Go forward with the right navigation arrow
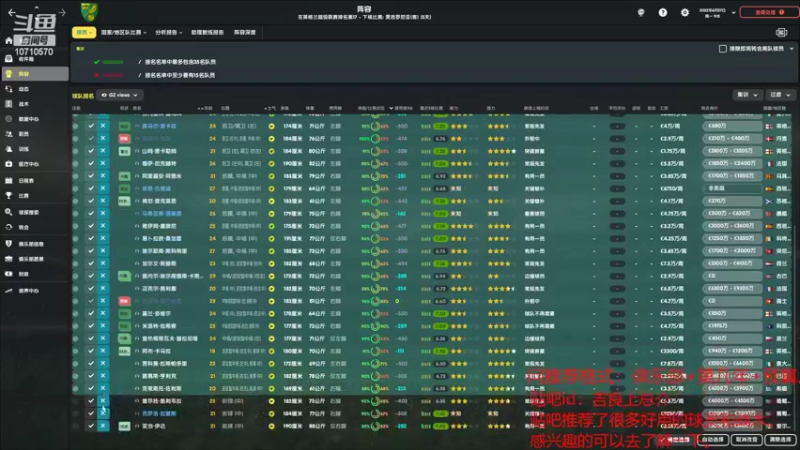The height and width of the screenshot is (450, 800). click(62, 12)
